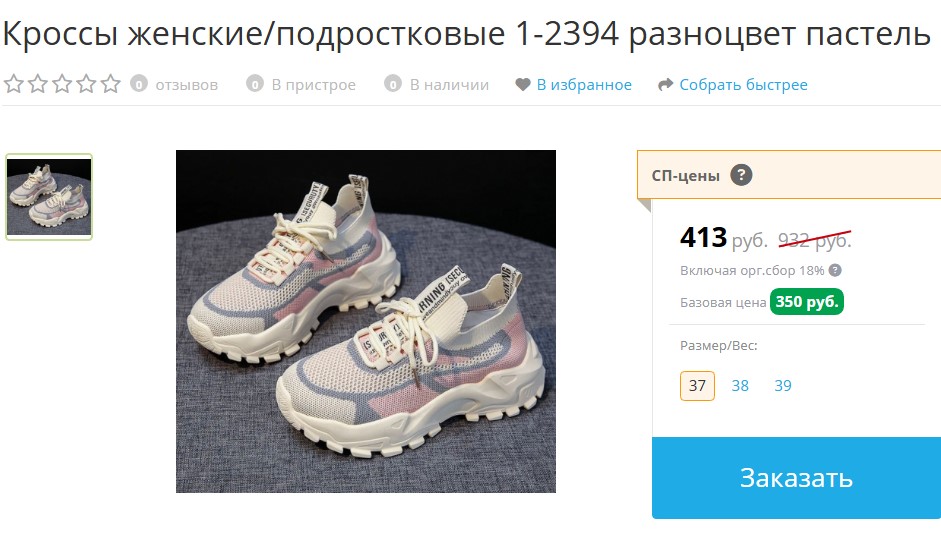941x548 pixels.
Task: Rate the product one star
Action: pos(13,84)
